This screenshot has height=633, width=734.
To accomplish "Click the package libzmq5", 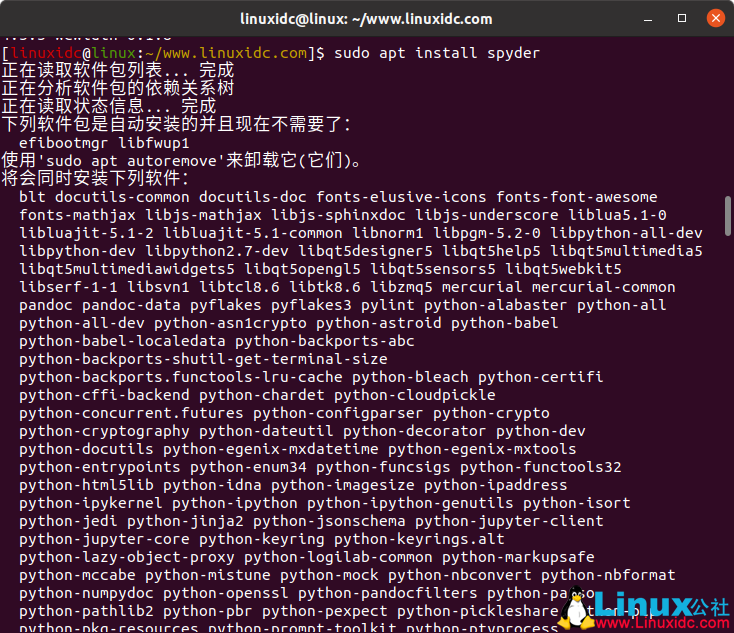I will [x=402, y=287].
